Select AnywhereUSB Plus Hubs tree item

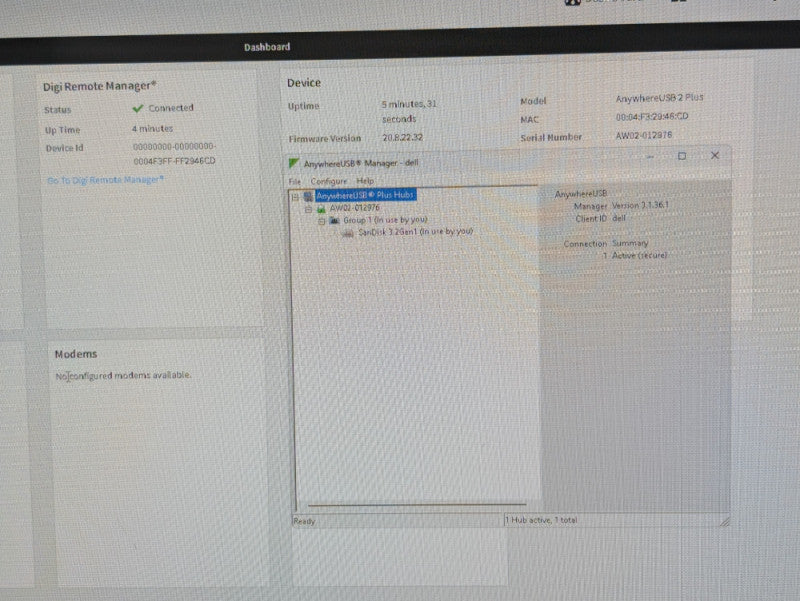(365, 195)
